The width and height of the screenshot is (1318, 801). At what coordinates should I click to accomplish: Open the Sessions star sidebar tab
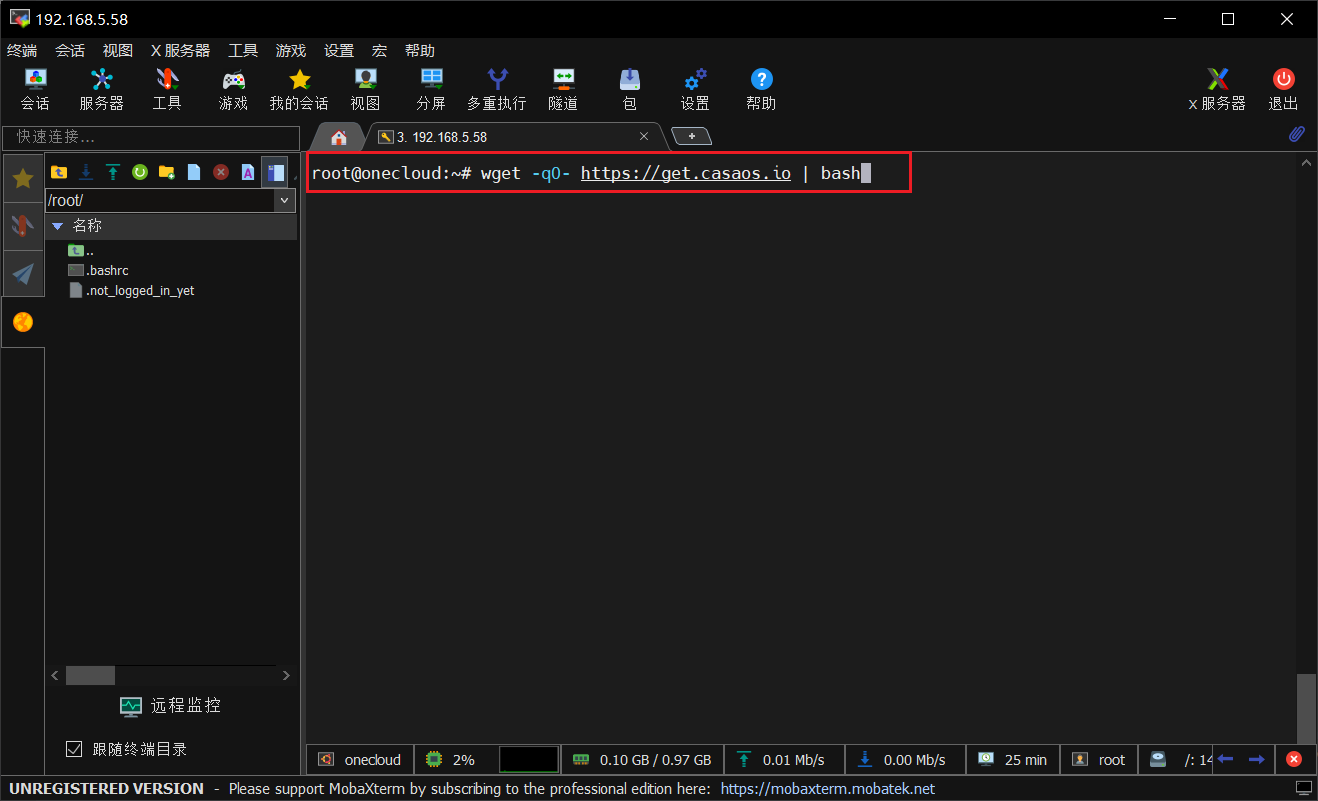23,179
